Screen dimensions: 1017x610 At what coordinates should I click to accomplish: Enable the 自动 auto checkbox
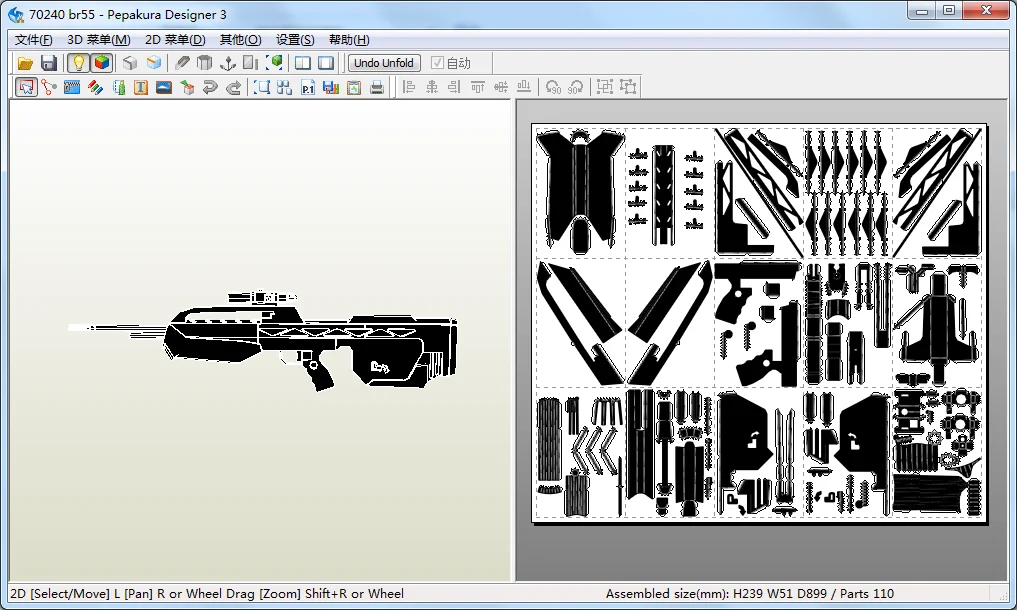pyautogui.click(x=437, y=63)
